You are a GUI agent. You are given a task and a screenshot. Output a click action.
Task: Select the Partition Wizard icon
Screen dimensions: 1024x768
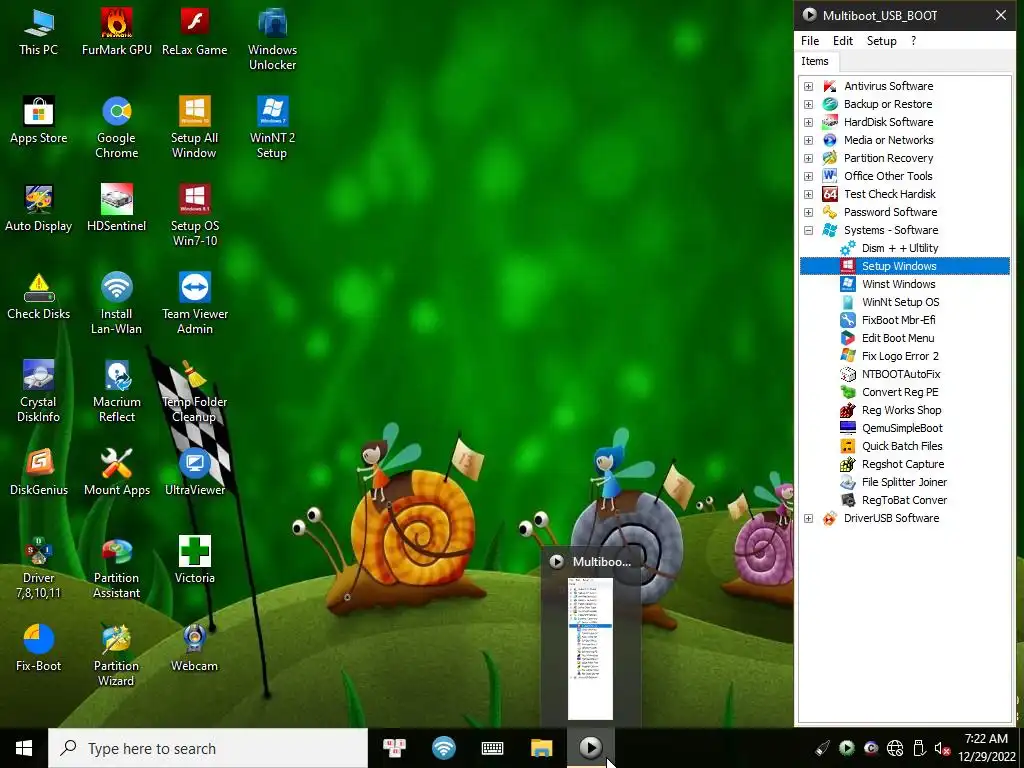pyautogui.click(x=117, y=656)
